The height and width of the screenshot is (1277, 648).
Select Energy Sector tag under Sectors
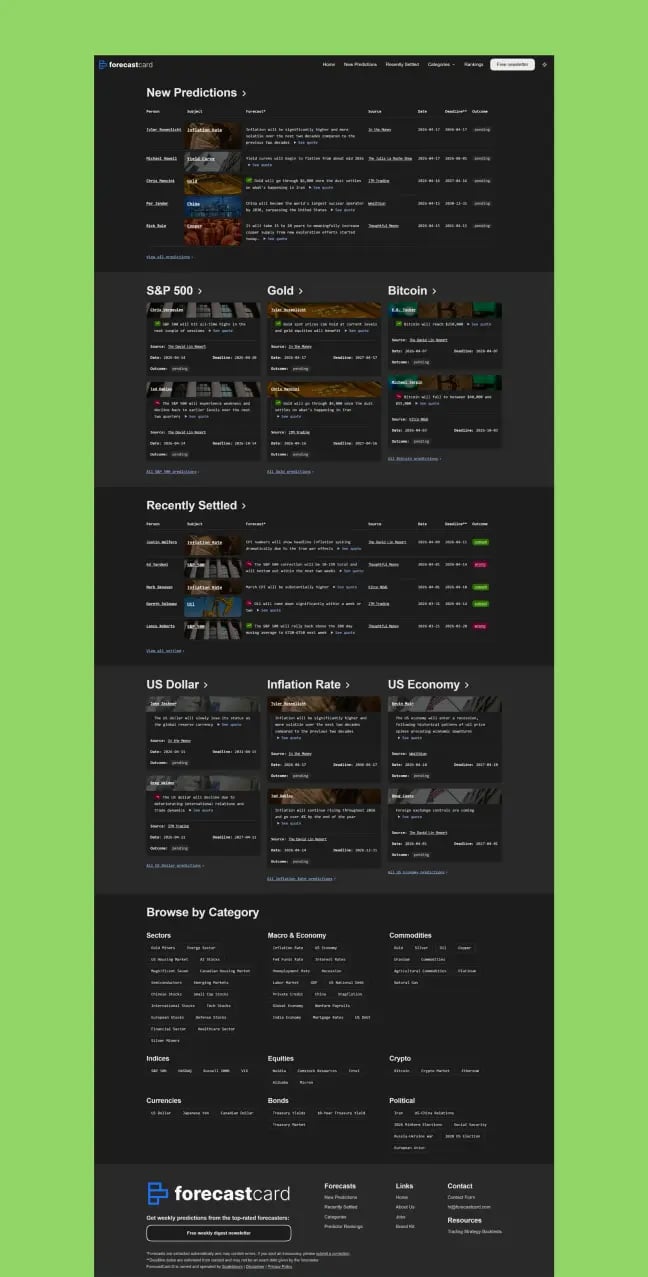[201, 947]
